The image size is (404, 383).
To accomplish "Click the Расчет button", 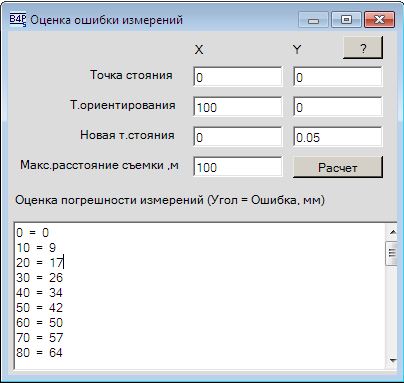I will point(337,167).
